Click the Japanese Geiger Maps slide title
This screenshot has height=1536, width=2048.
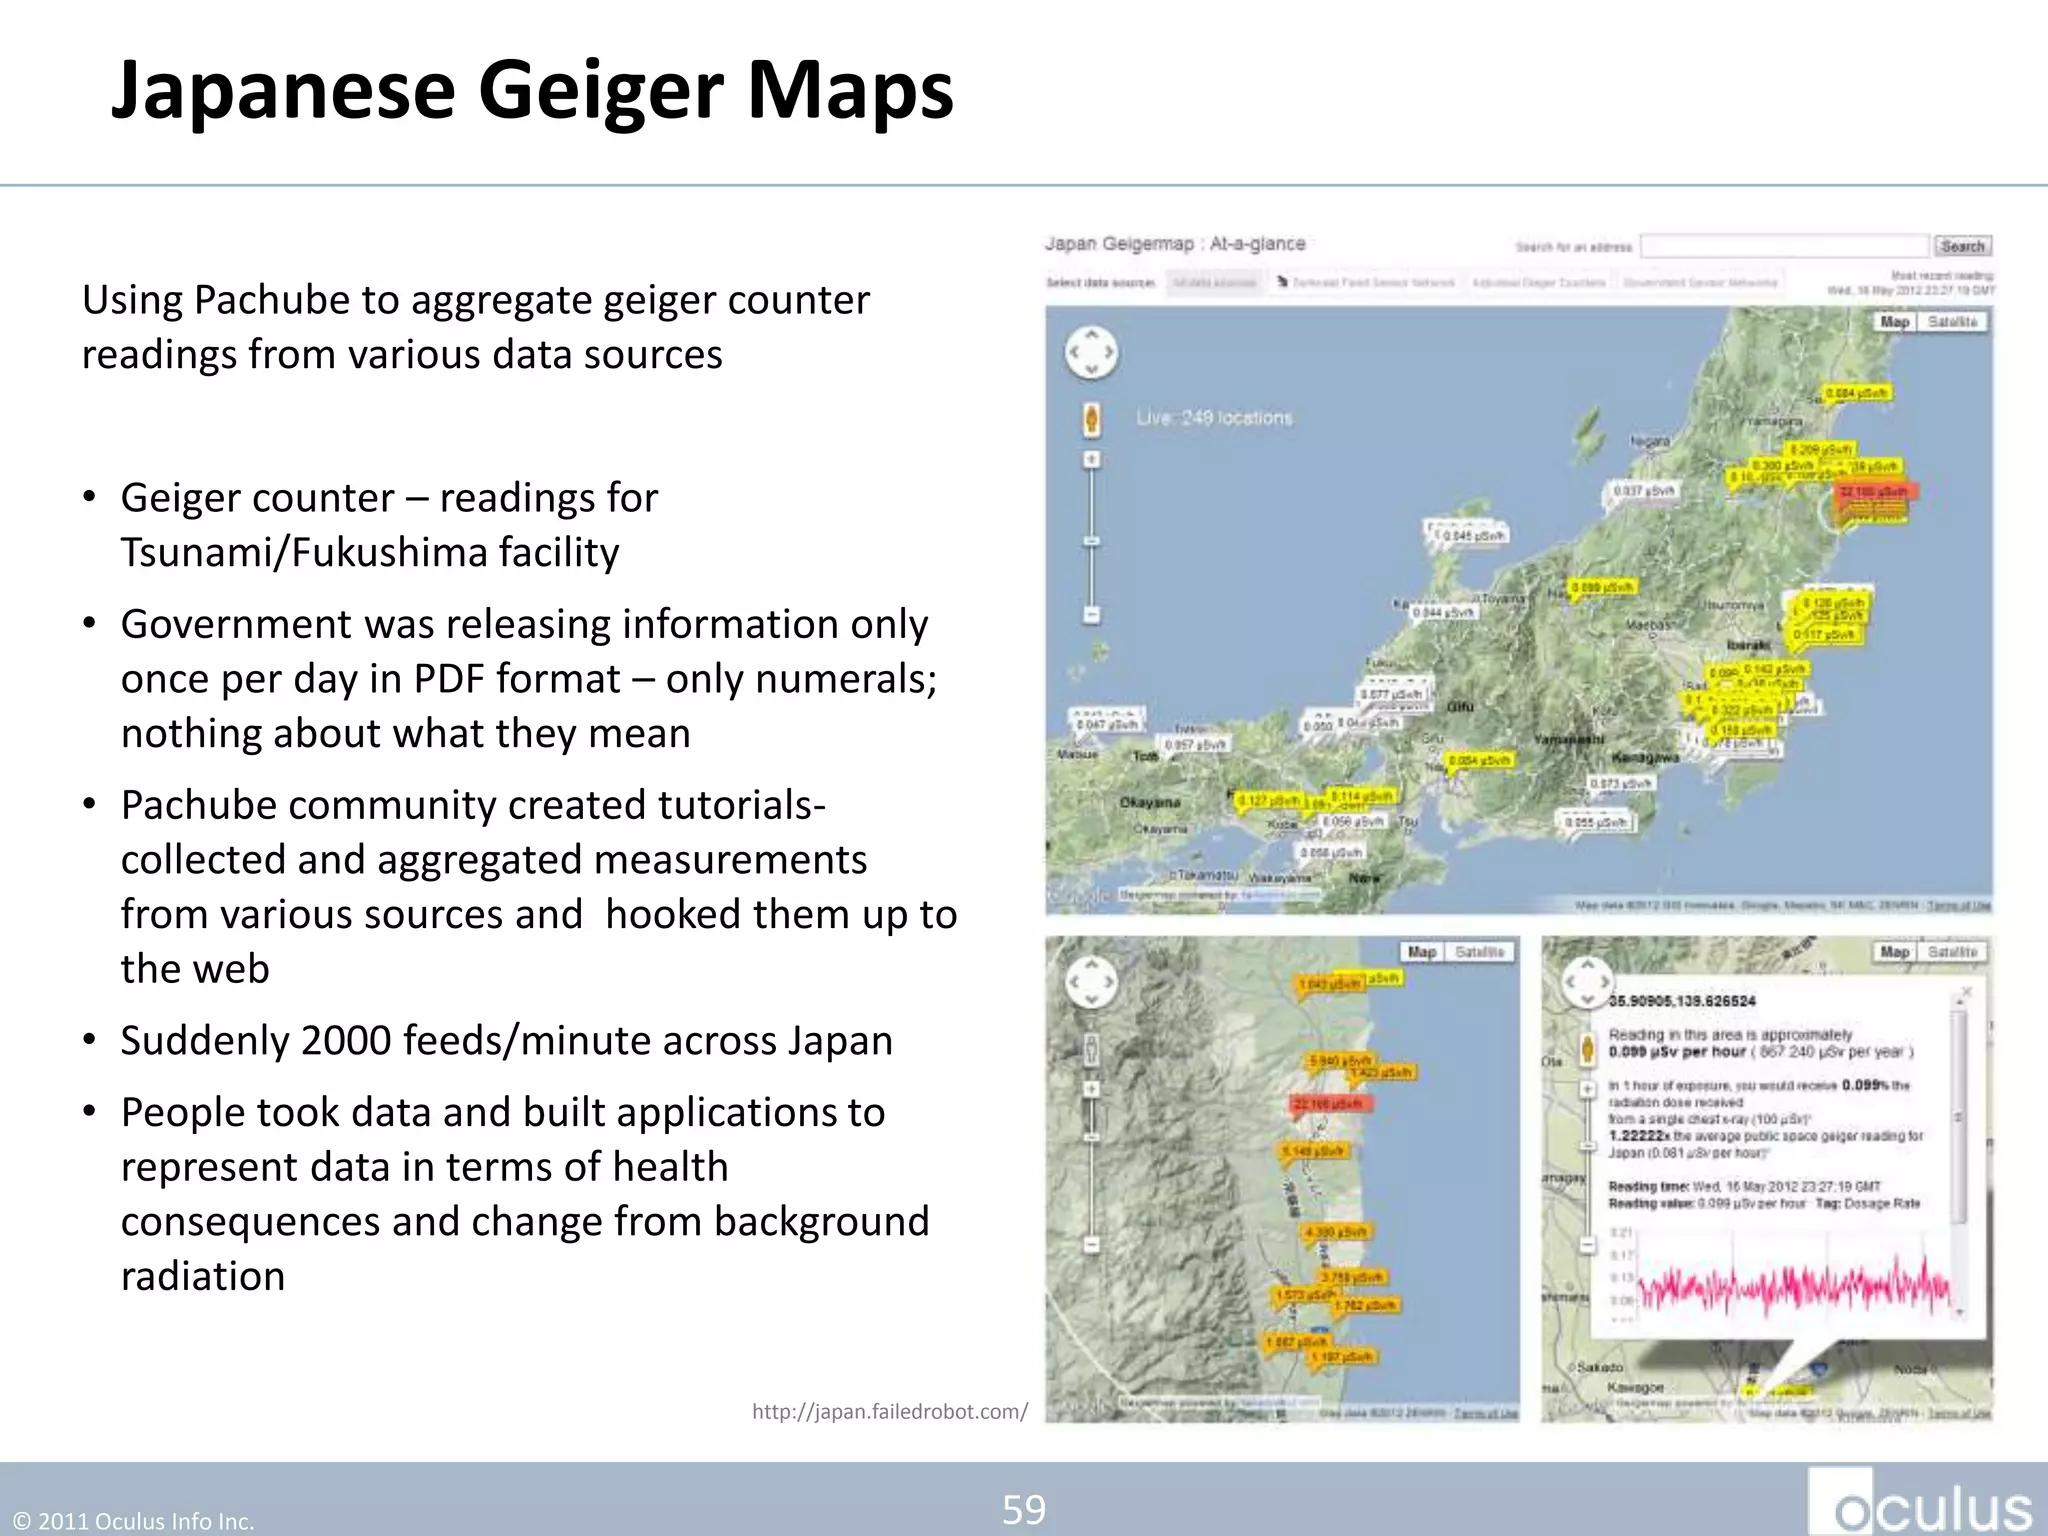(x=532, y=92)
